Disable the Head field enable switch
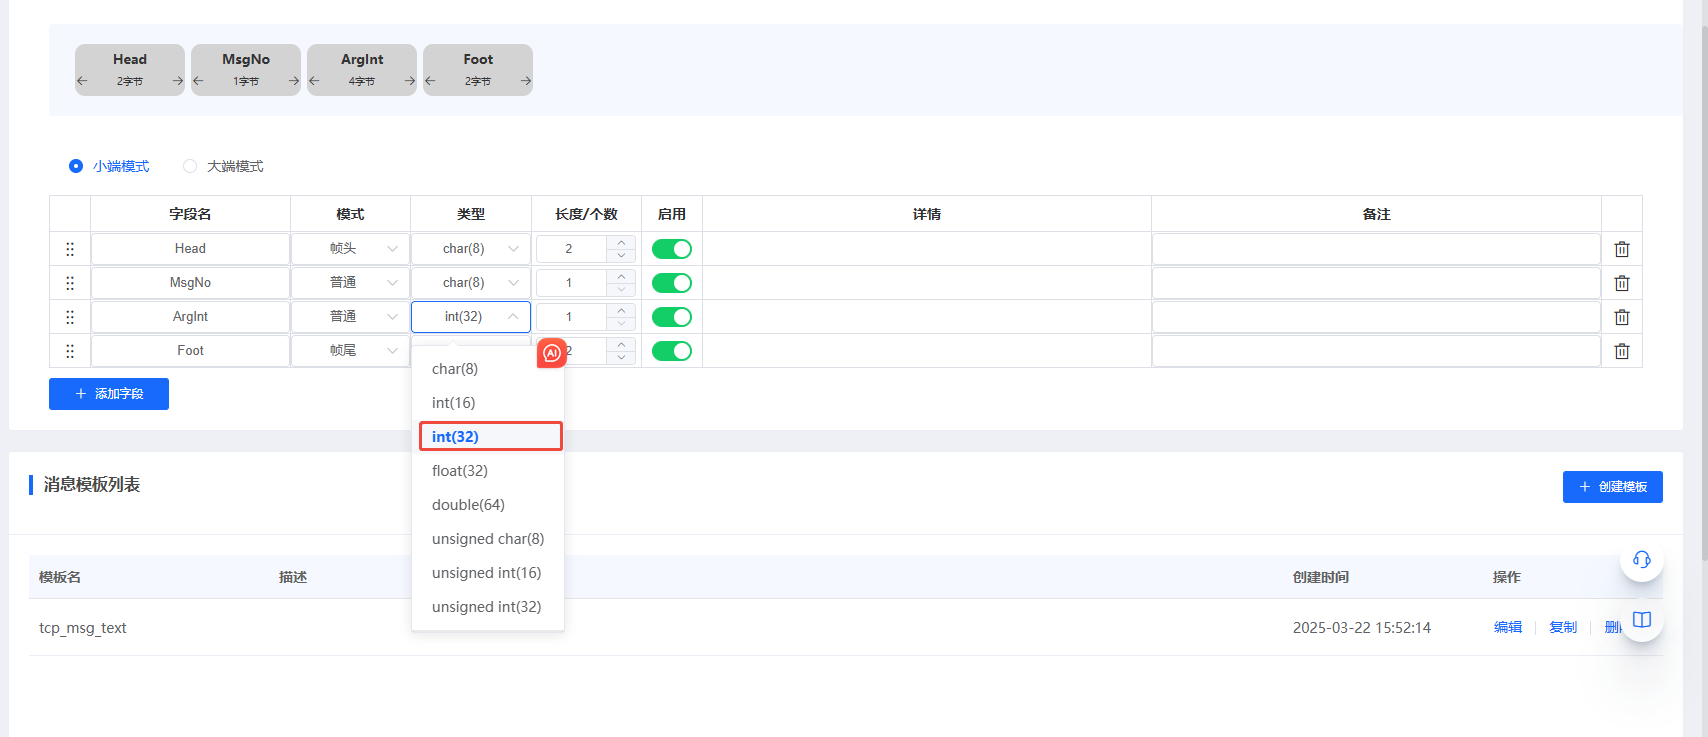This screenshot has height=737, width=1708. pyautogui.click(x=671, y=249)
